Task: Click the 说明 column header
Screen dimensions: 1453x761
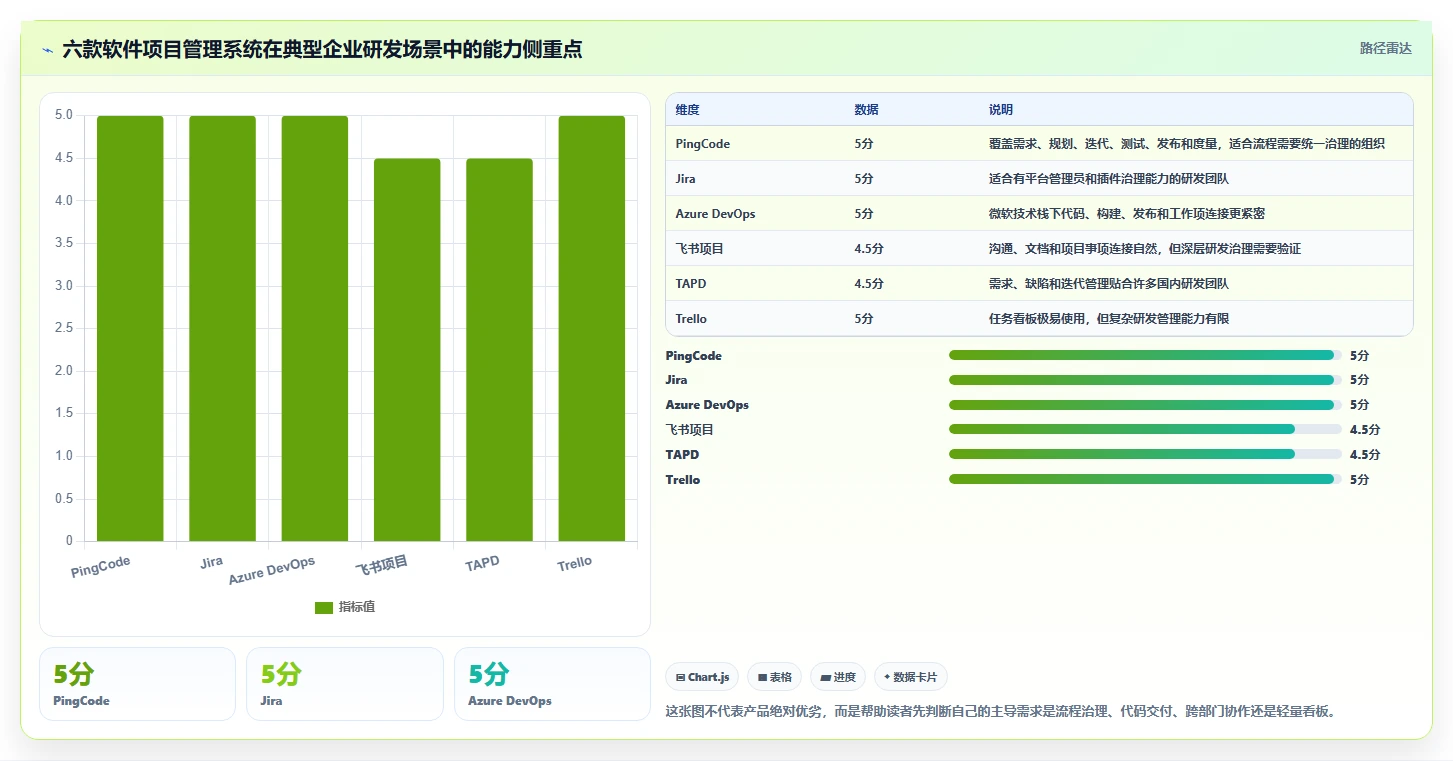Action: tap(1001, 110)
